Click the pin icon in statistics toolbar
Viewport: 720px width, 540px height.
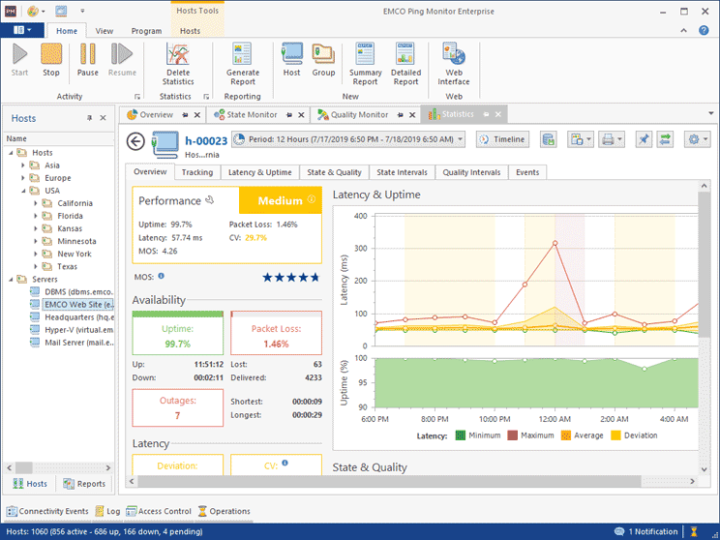pyautogui.click(x=644, y=139)
